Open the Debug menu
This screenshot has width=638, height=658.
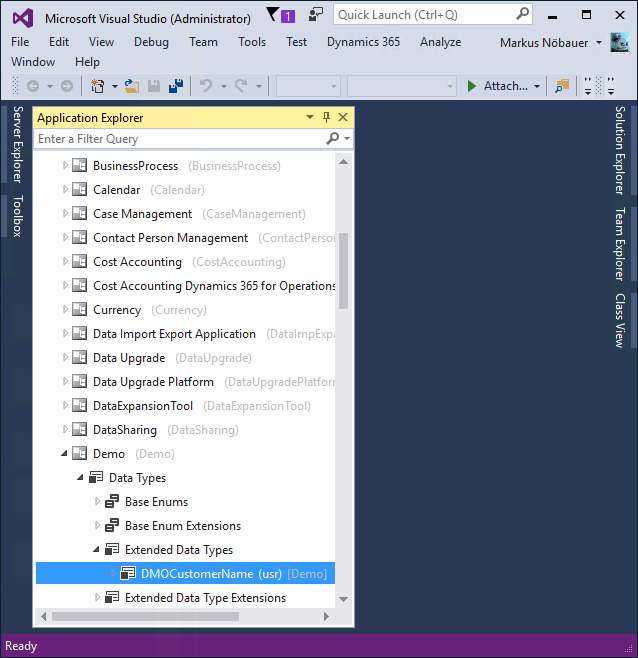(x=151, y=42)
